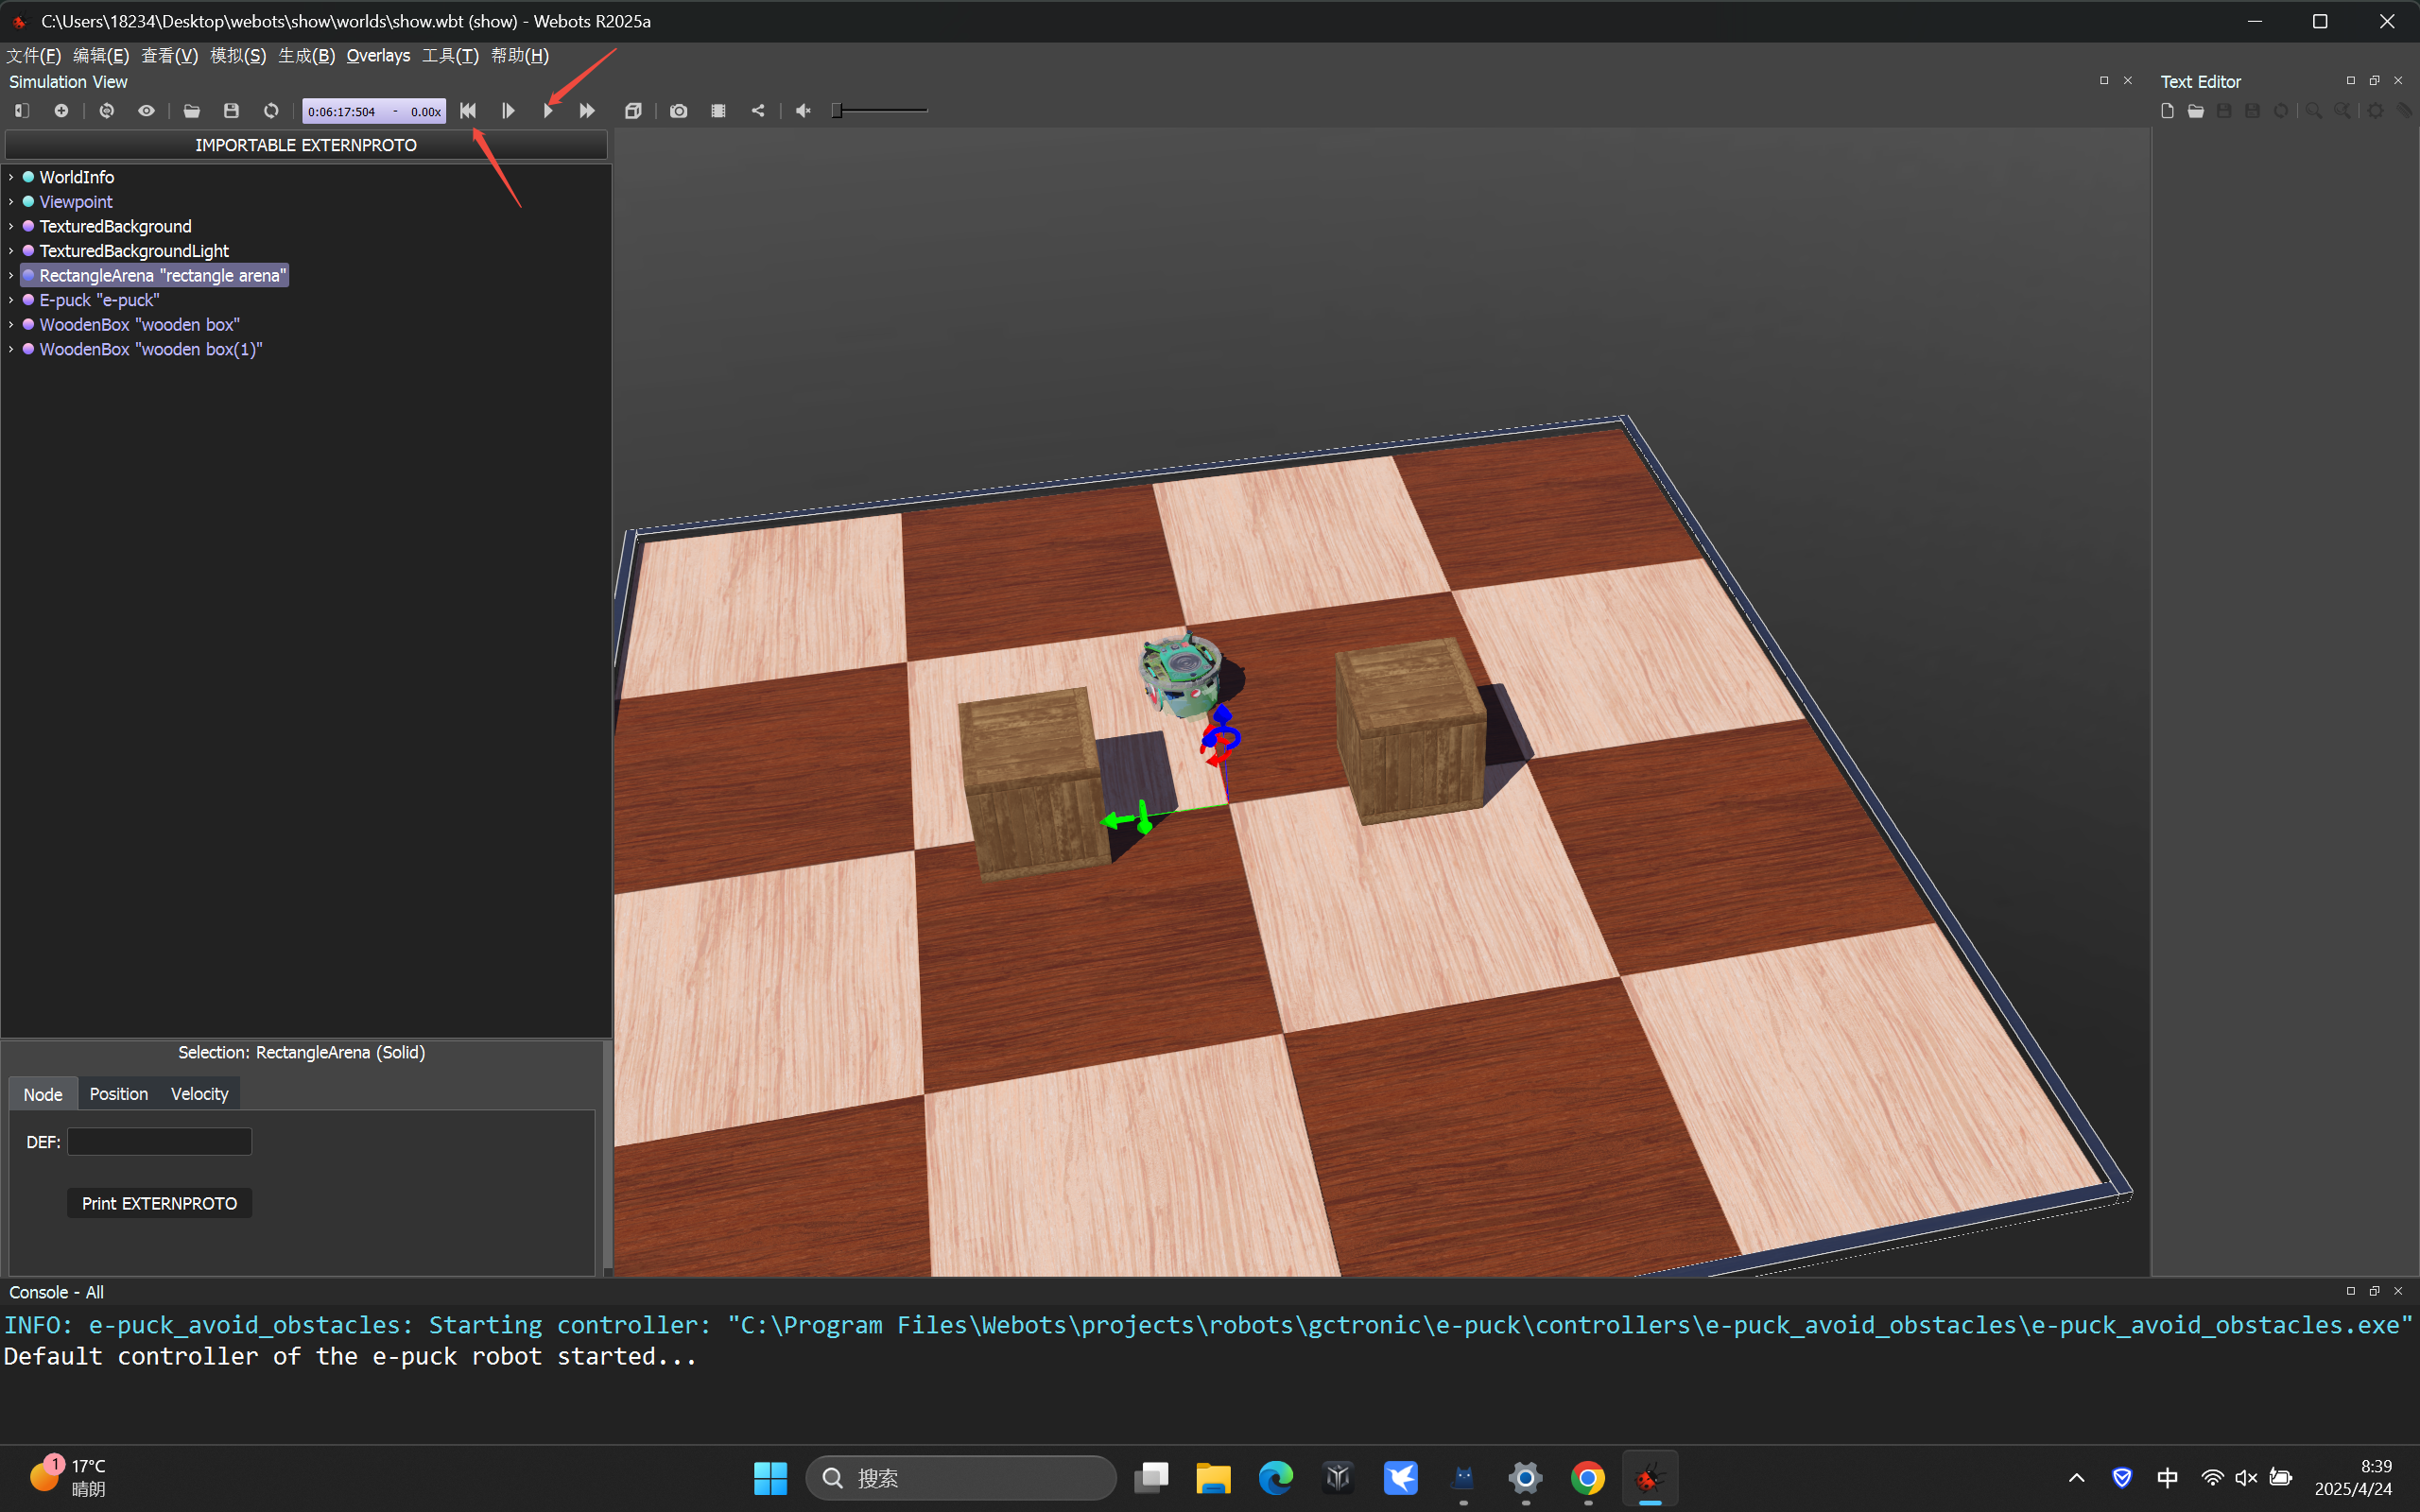Image resolution: width=2420 pixels, height=1512 pixels.
Task: Expand the E-puck "e-puck" node
Action: [11, 300]
